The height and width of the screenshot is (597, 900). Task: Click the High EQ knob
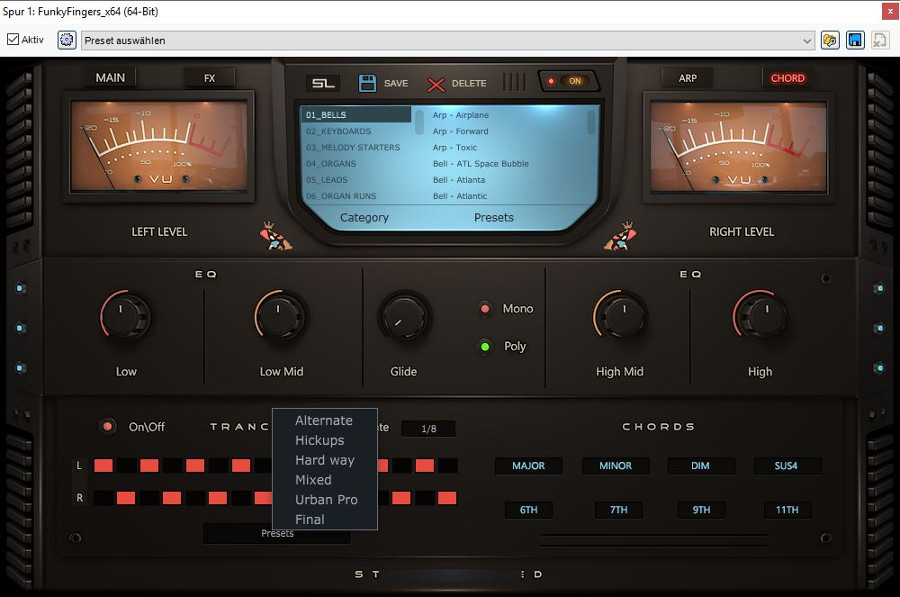click(761, 316)
